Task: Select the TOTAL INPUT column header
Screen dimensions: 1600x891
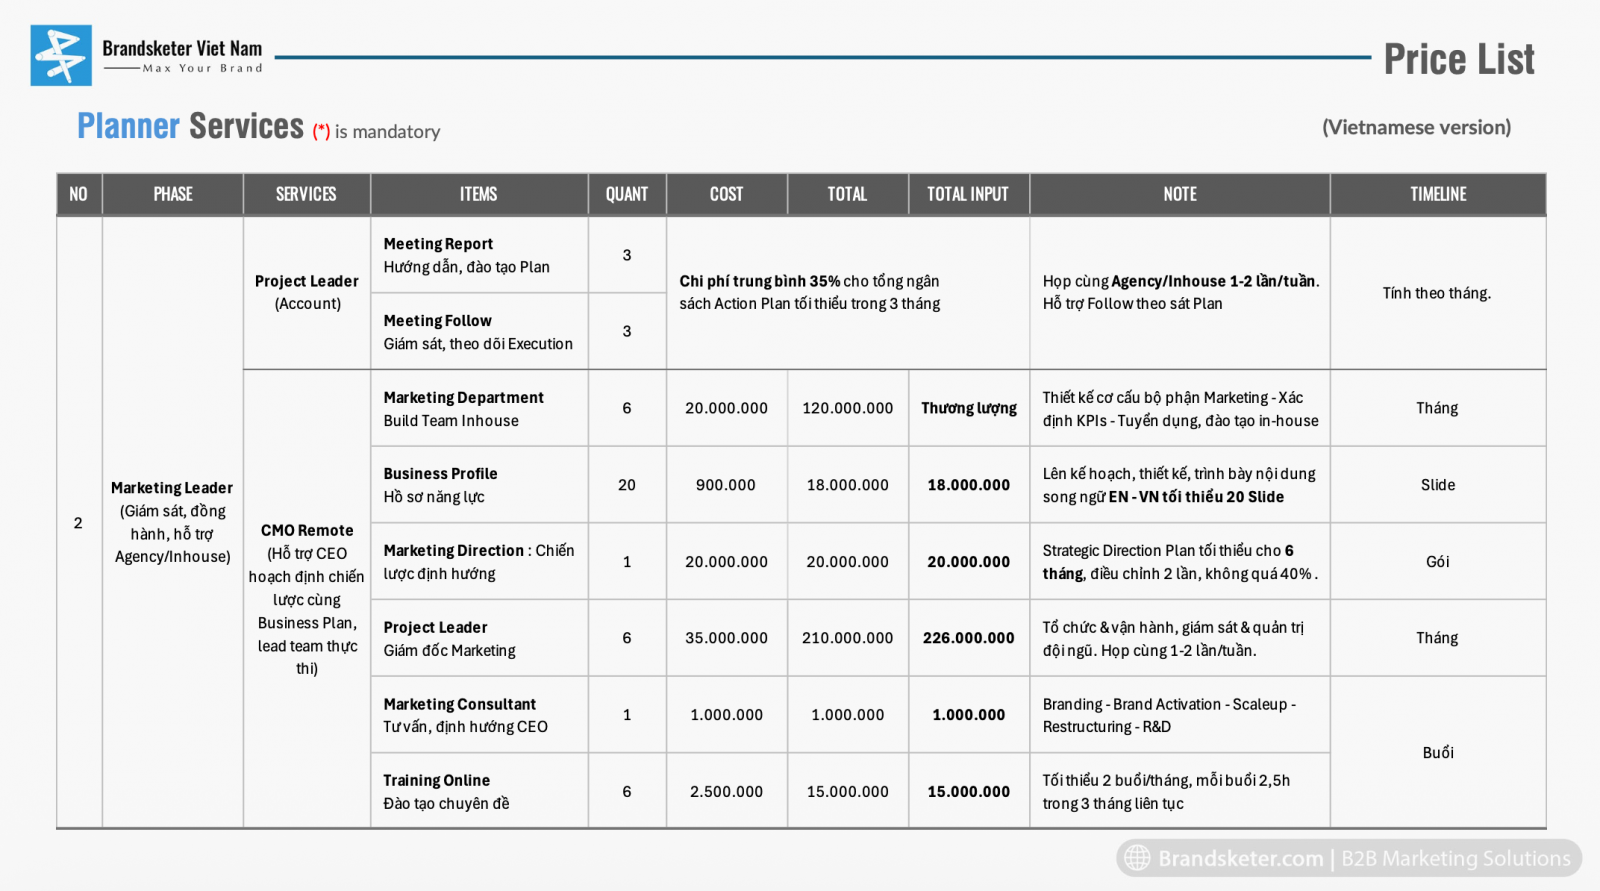Action: point(967,194)
